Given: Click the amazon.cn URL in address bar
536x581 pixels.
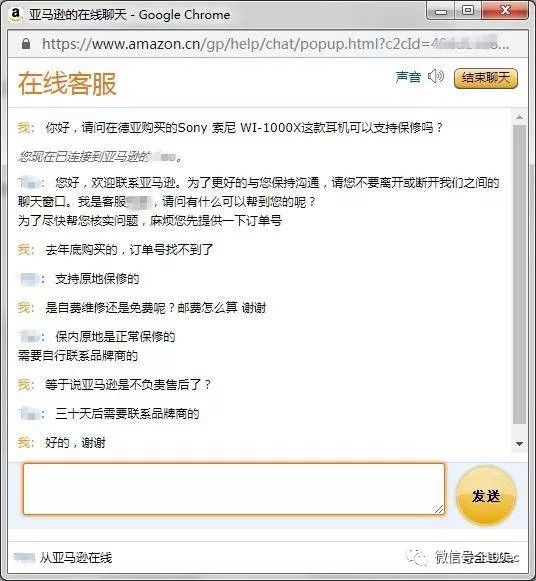Looking at the screenshot, I should click(275, 44).
